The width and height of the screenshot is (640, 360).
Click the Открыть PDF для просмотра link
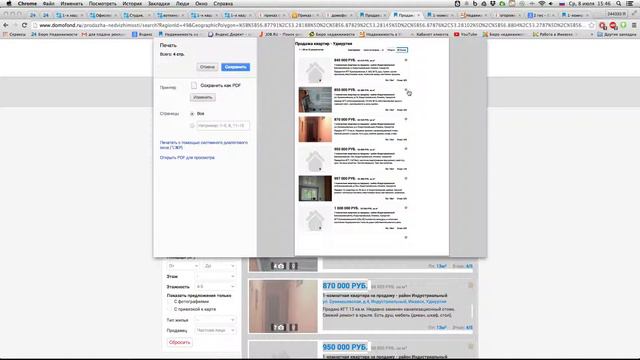point(187,158)
